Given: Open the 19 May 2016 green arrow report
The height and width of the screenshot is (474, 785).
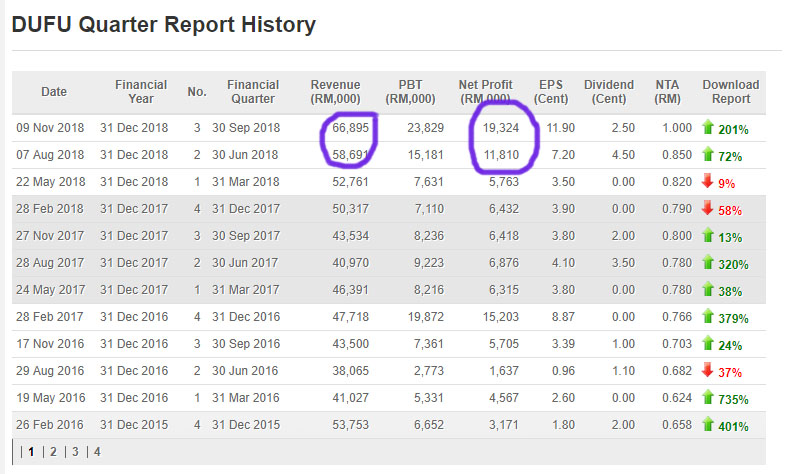Looking at the screenshot, I should point(707,397).
